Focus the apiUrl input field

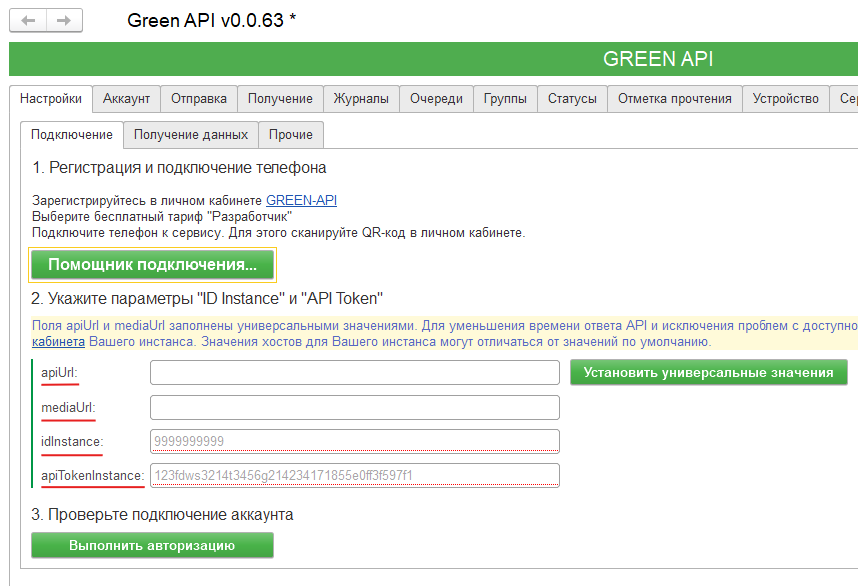coord(354,373)
